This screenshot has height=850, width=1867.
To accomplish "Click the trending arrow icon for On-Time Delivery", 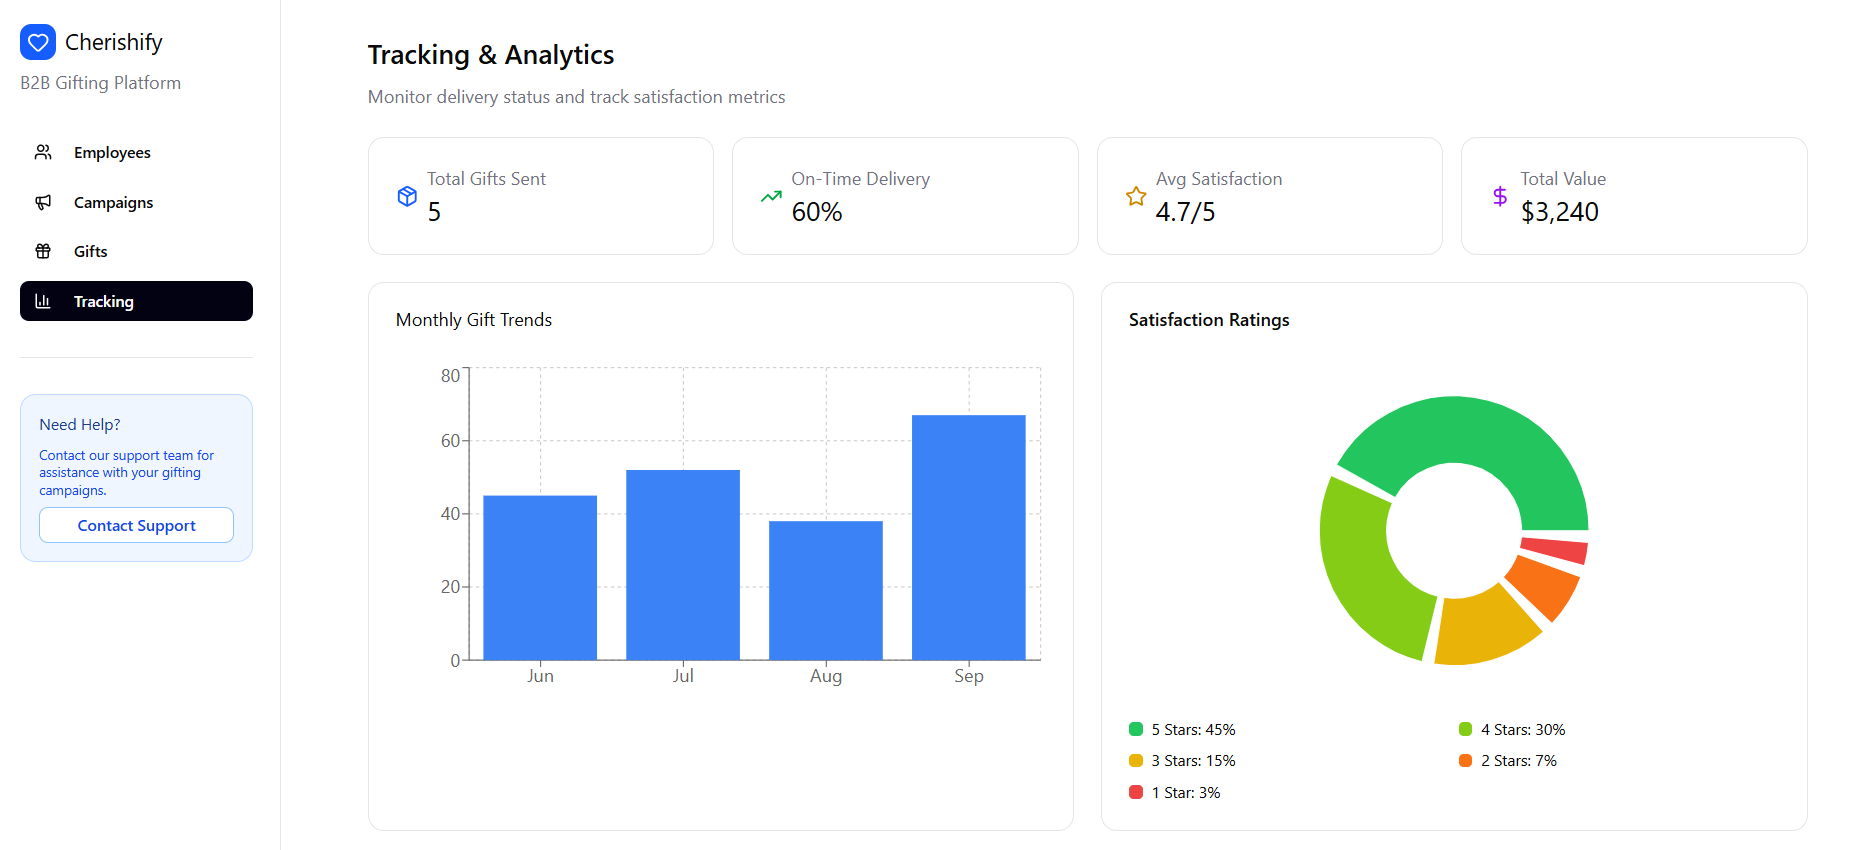I will tap(771, 196).
